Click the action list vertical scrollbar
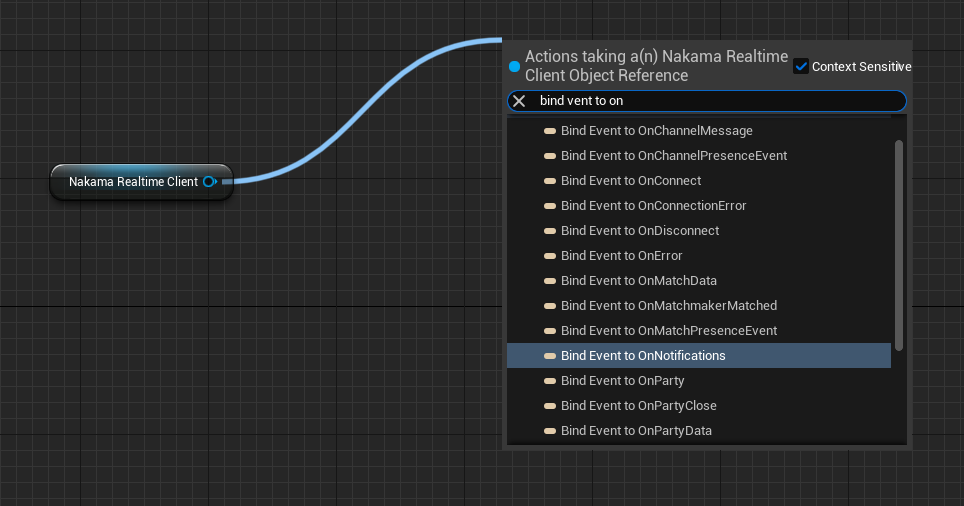 point(898,245)
